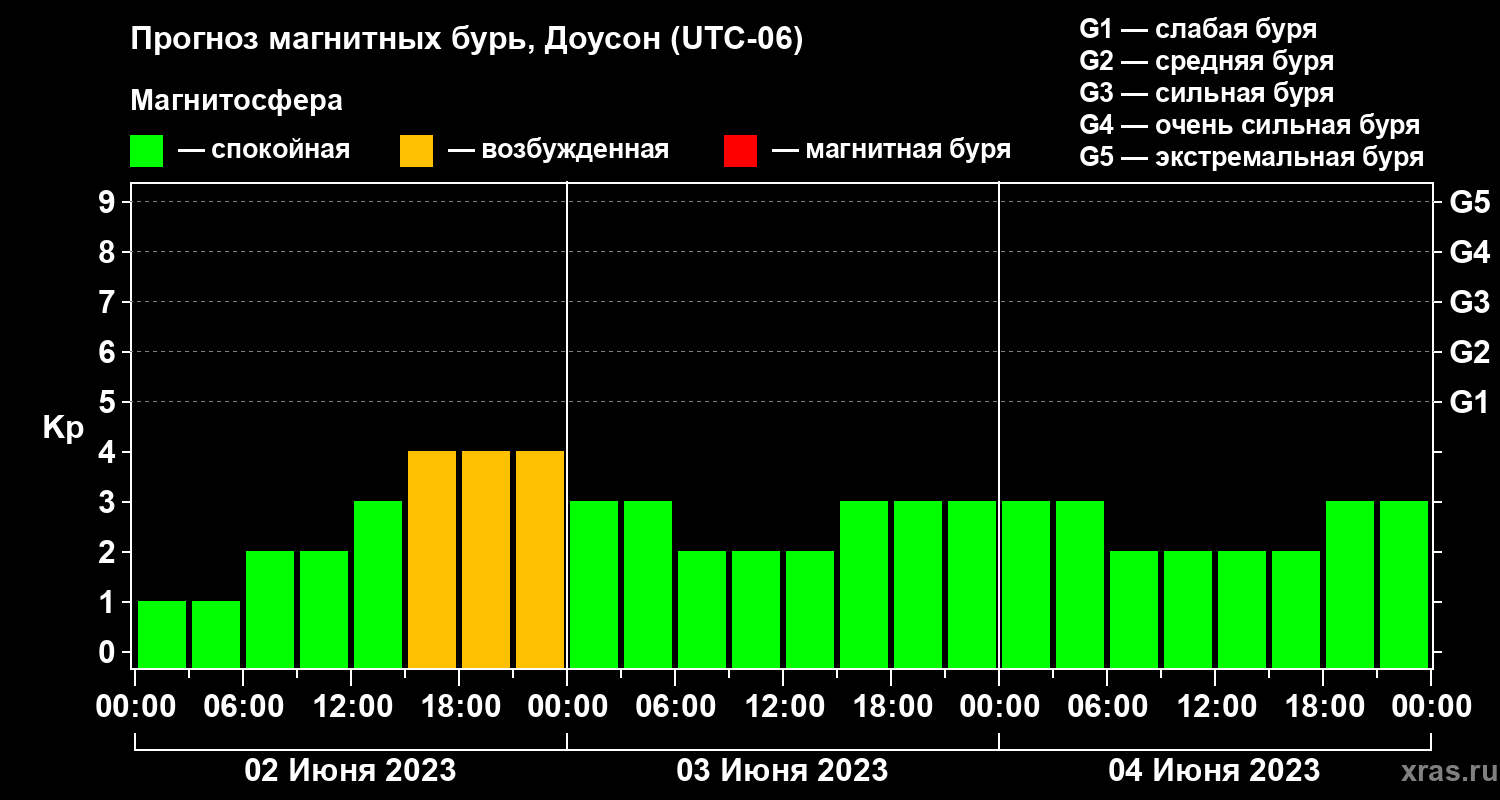Click the '02 Июня 2023' date label

click(350, 771)
